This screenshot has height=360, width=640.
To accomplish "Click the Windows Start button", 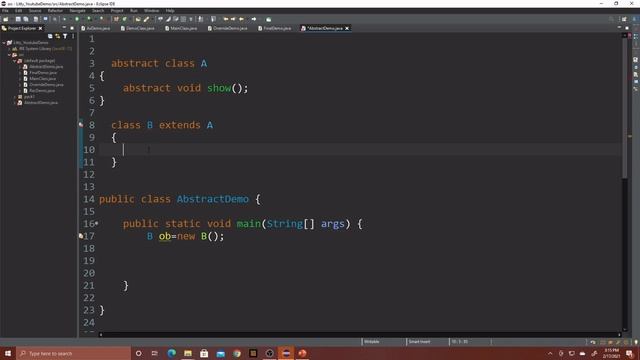I will coord(8,353).
